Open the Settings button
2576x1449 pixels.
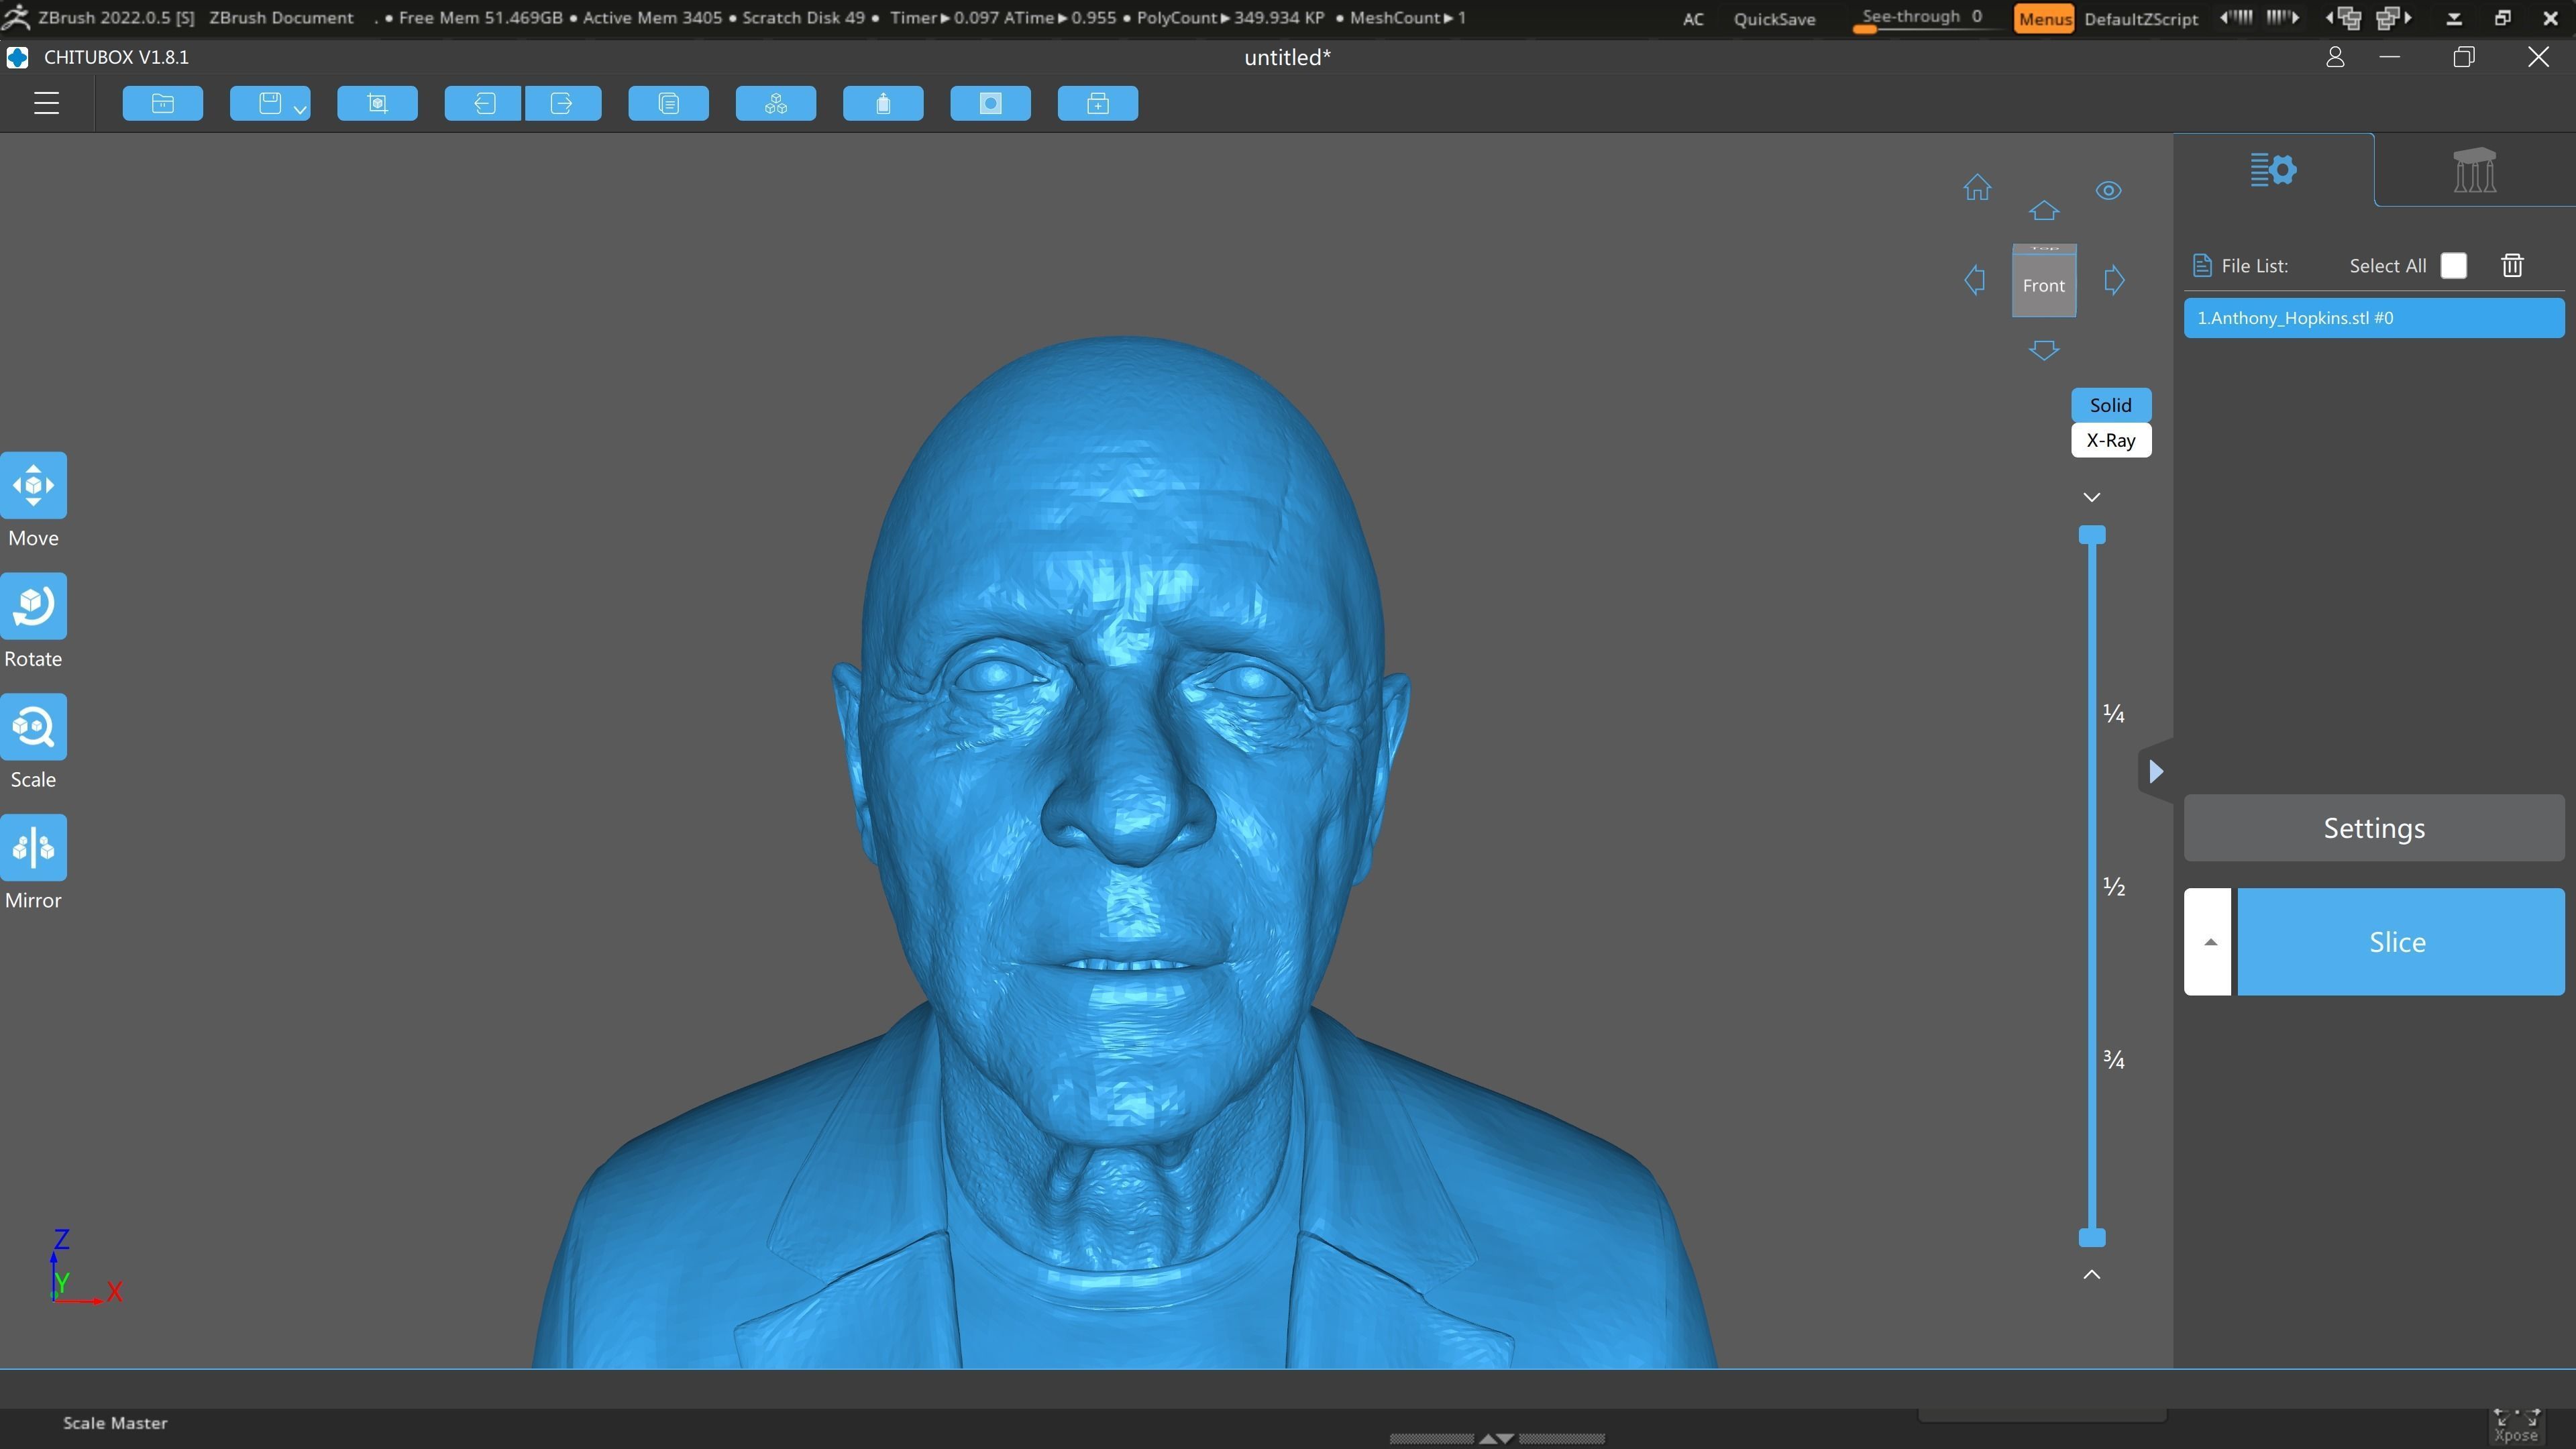coord(2374,828)
